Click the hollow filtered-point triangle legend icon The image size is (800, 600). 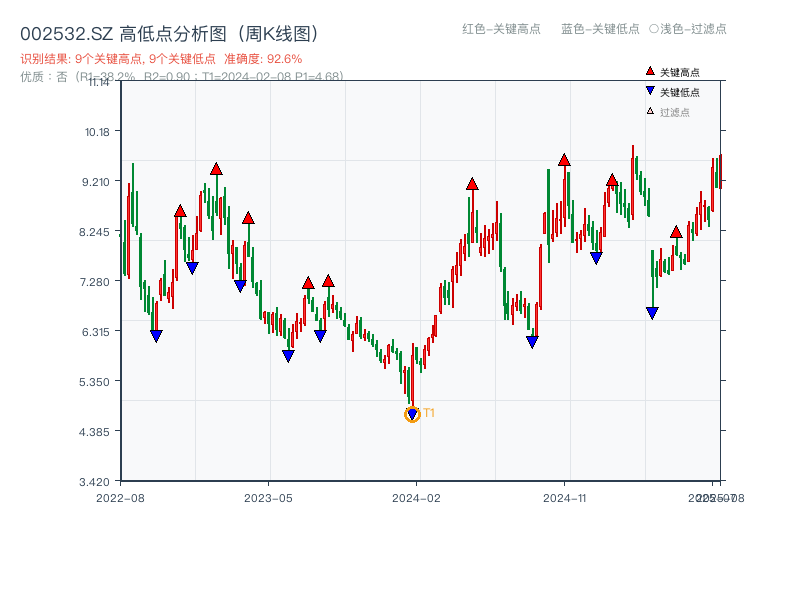click(x=650, y=111)
